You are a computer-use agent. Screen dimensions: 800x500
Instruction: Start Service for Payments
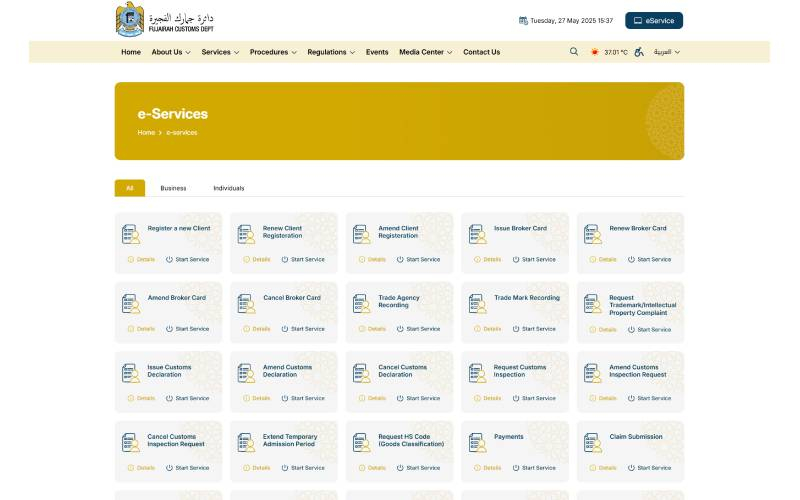(534, 467)
